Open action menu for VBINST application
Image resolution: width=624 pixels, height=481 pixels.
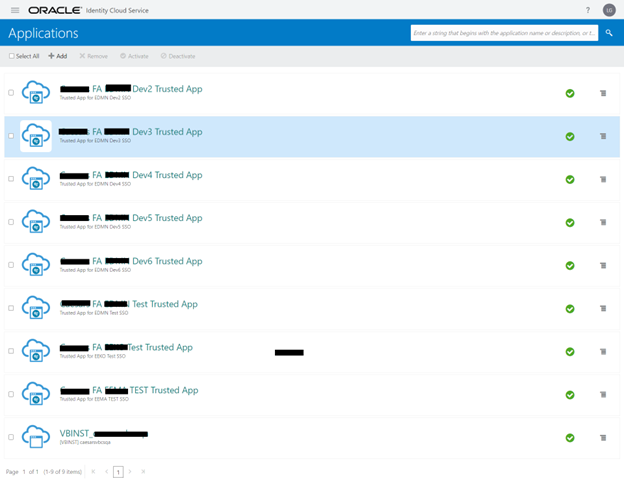[603, 437]
